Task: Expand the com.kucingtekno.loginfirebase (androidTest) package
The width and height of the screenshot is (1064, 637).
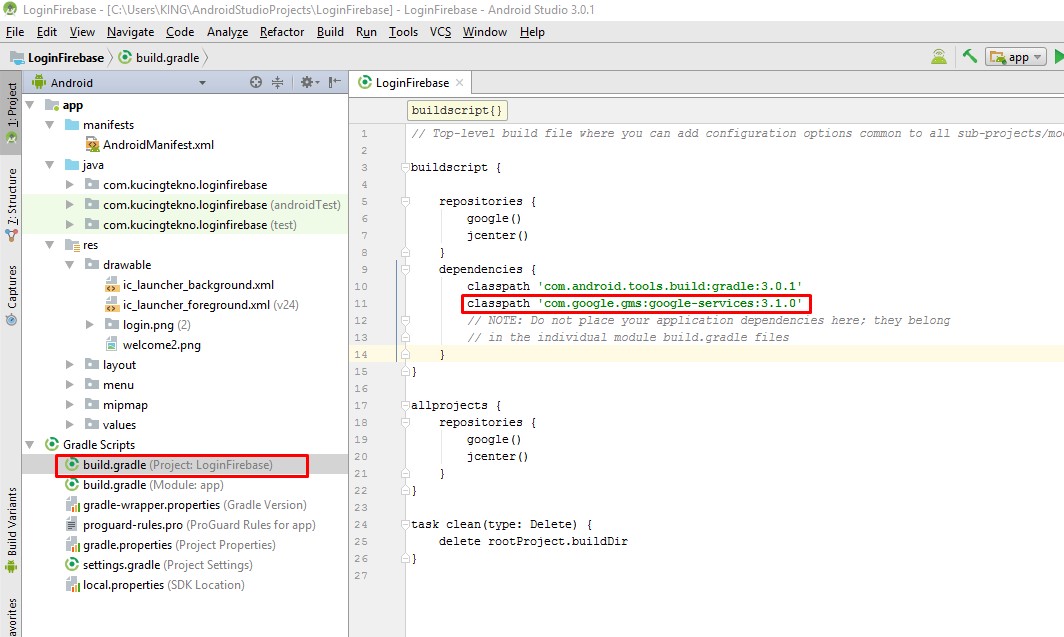Action: 69,204
